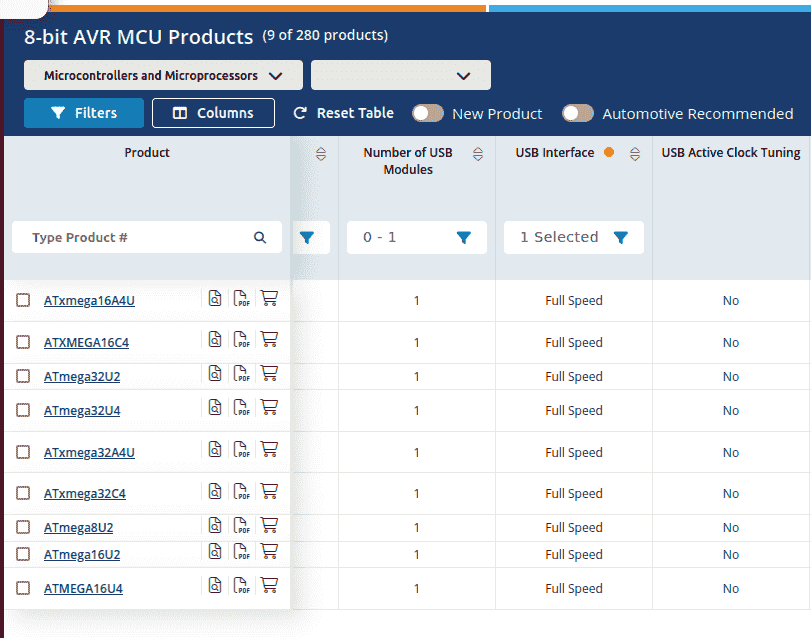Image resolution: width=811 pixels, height=638 pixels.
Task: Select the ATMEGA16U4 checkbox
Action: (x=23, y=588)
